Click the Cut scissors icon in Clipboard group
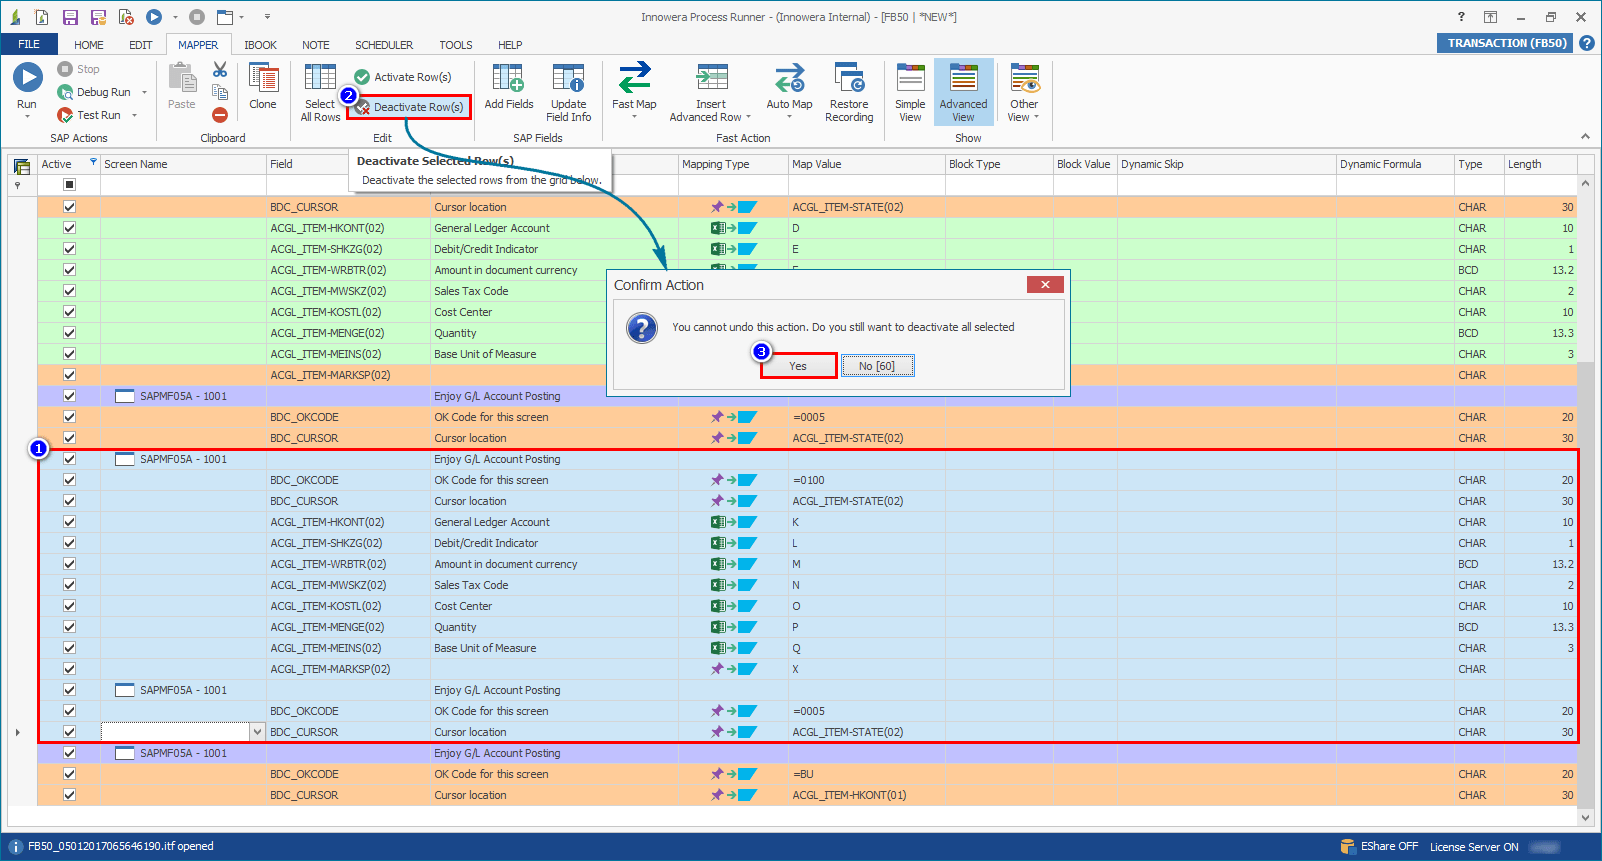 220,69
